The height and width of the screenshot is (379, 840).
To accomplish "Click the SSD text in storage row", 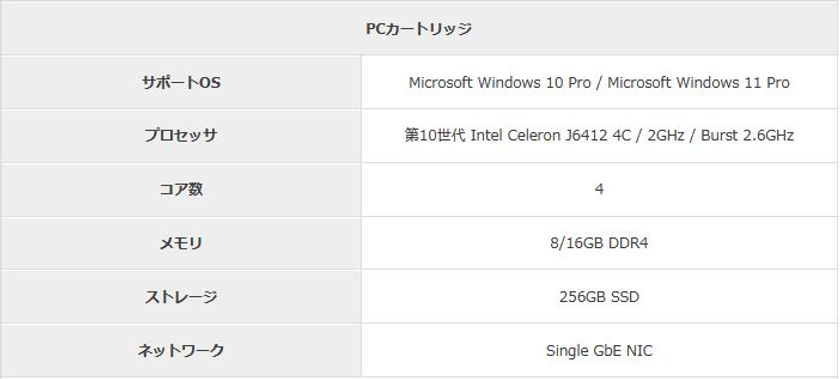I will [x=624, y=296].
